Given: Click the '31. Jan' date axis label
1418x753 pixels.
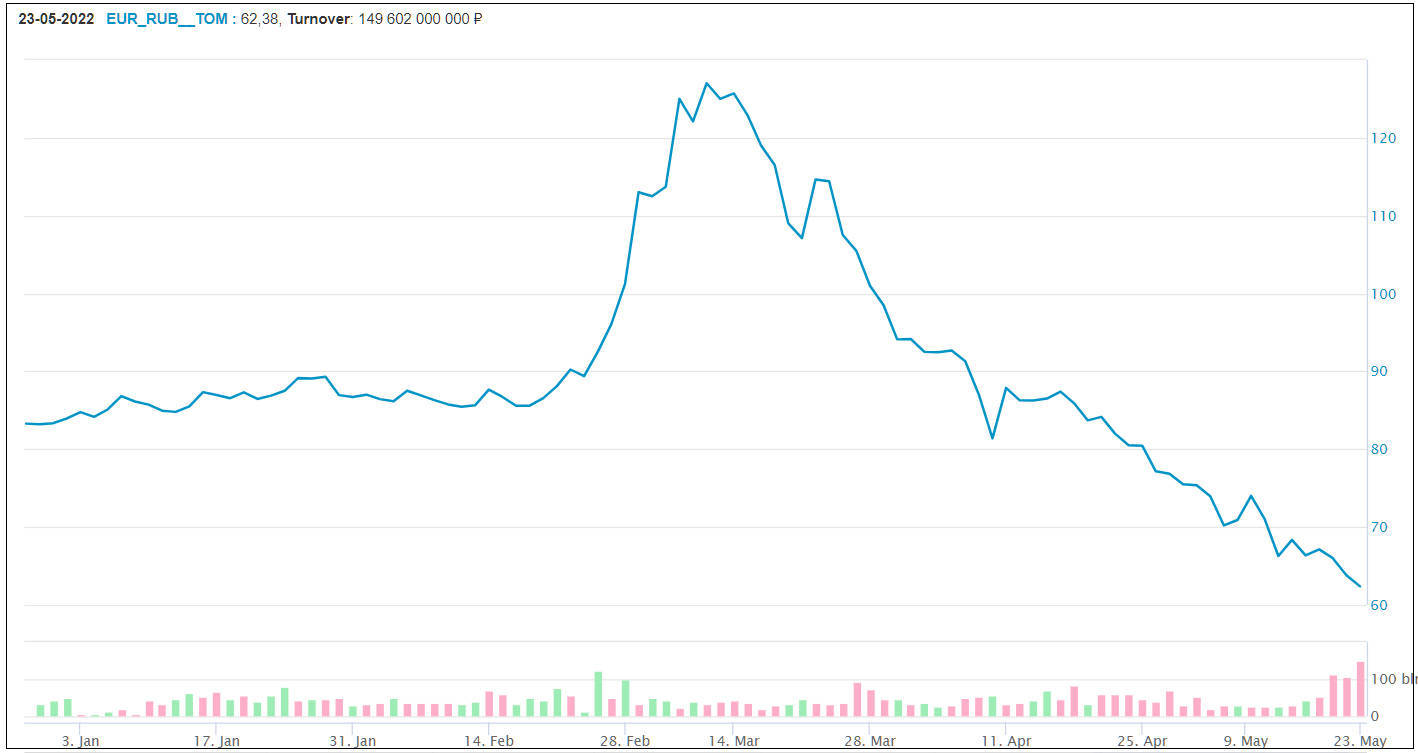Looking at the screenshot, I should [x=353, y=741].
